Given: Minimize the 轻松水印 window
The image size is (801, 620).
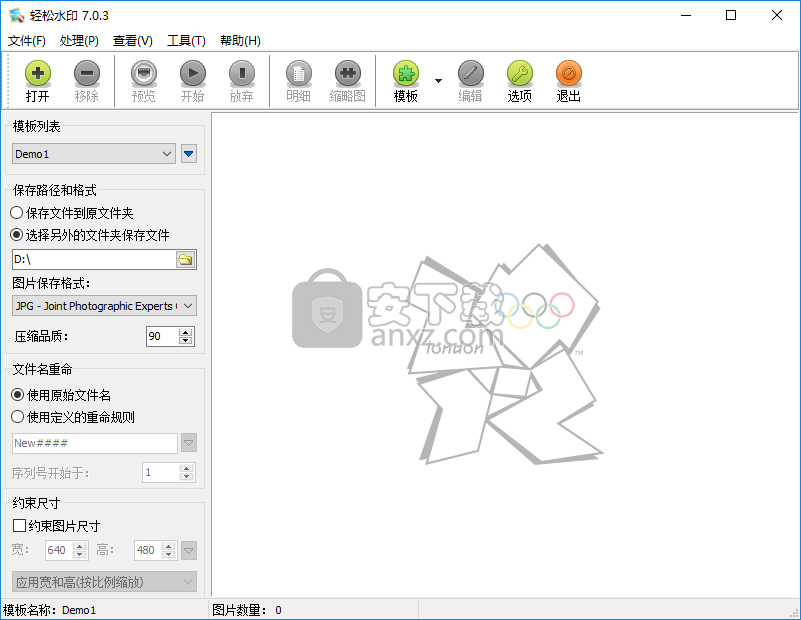Looking at the screenshot, I should pos(686,15).
